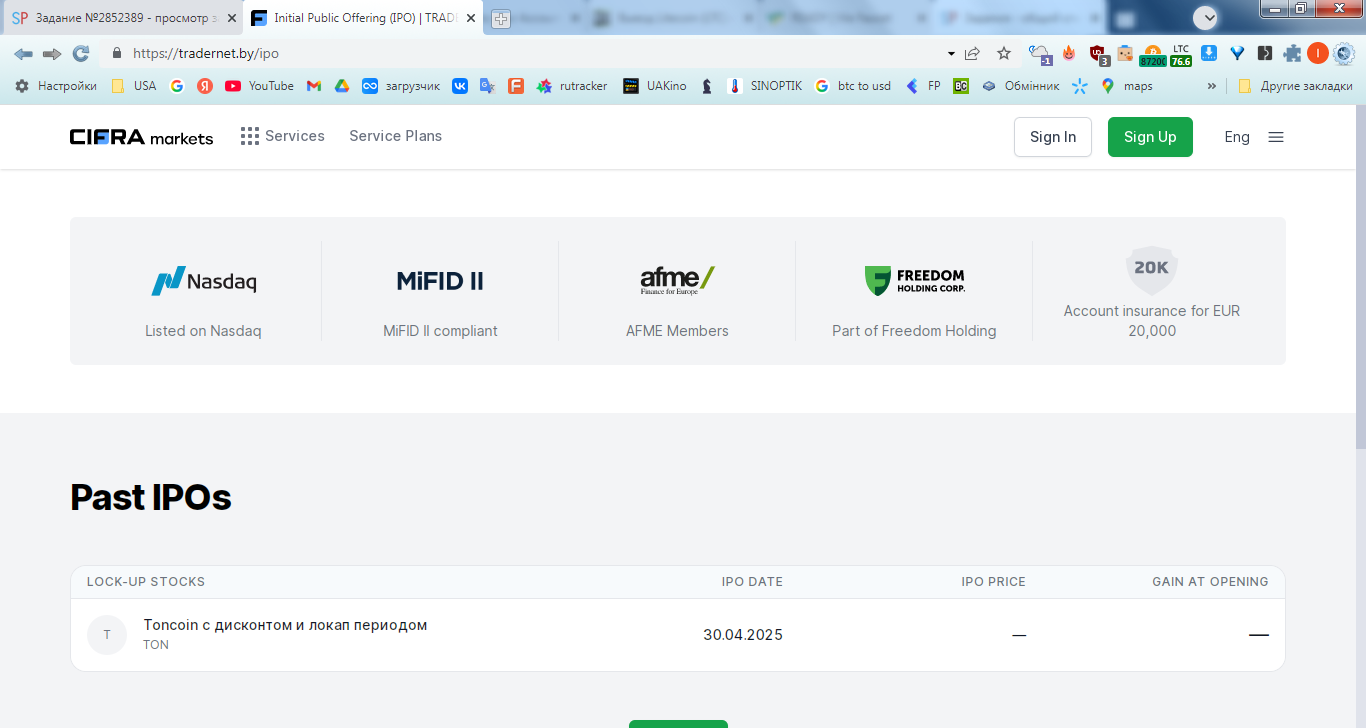The image size is (1366, 728).
Task: Click the Nasdaq logo
Action: [x=204, y=281]
